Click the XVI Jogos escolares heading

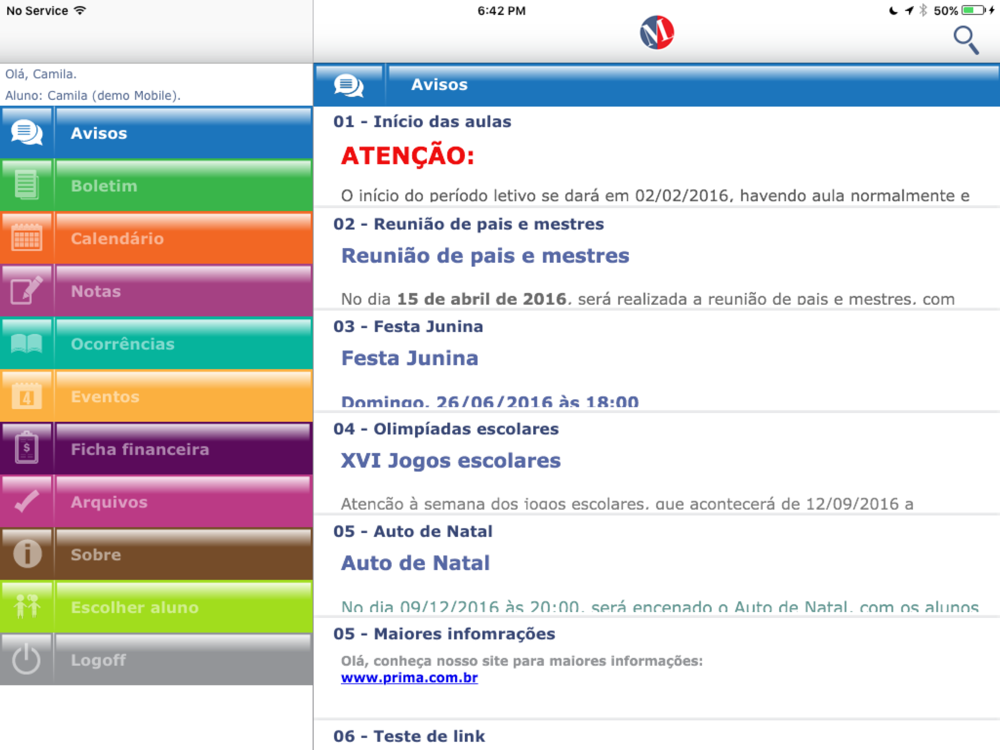[x=451, y=460]
